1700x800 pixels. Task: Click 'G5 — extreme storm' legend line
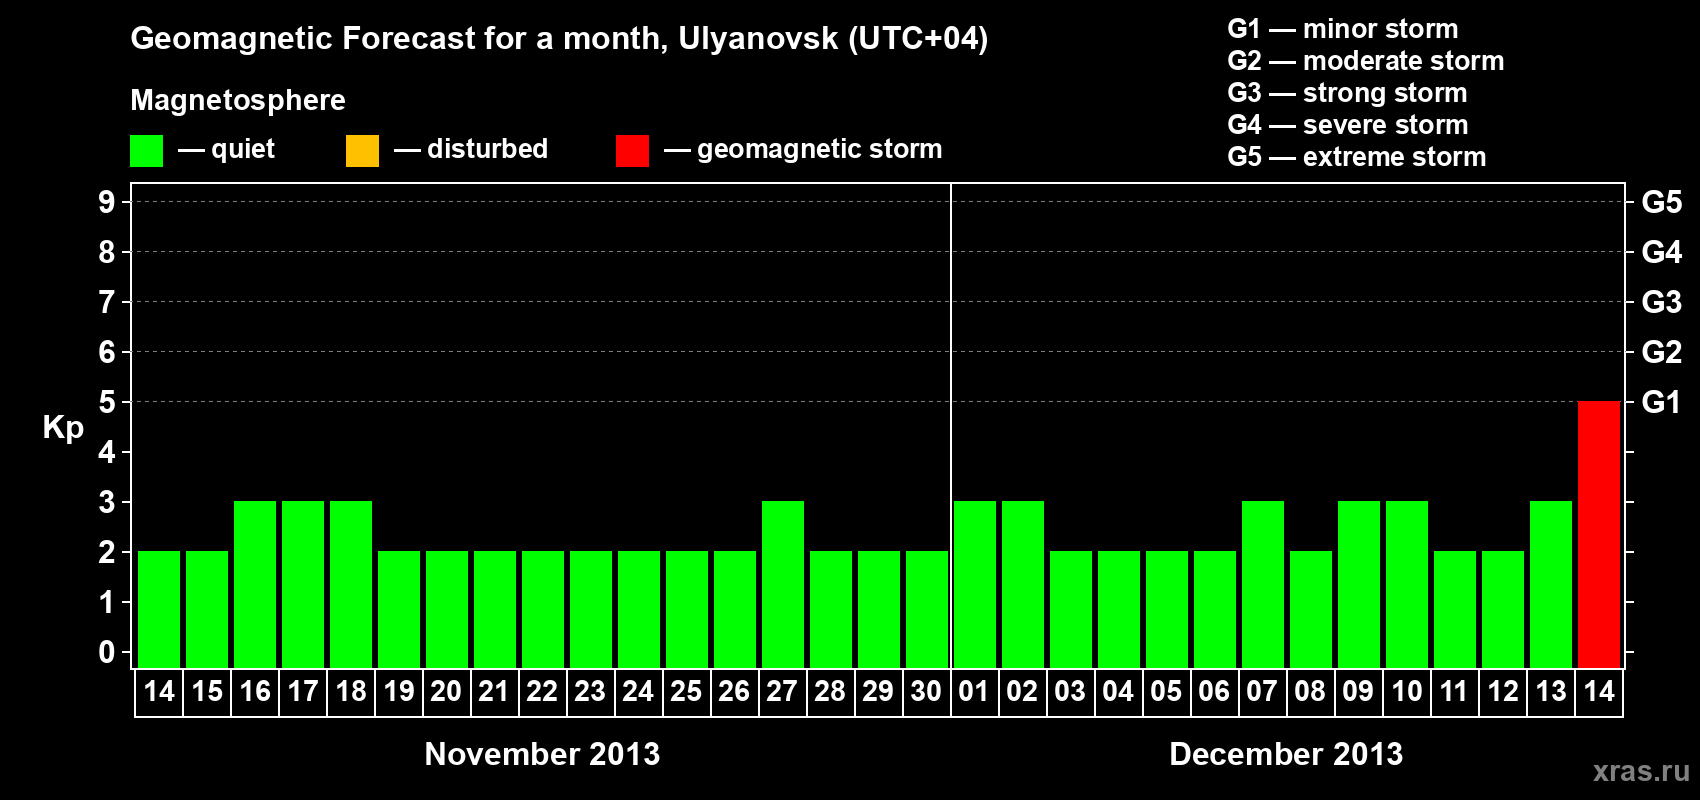click(1357, 157)
